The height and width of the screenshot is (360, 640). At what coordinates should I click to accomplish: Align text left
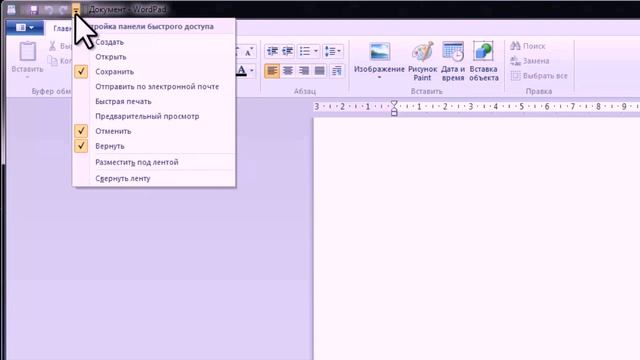click(x=272, y=71)
